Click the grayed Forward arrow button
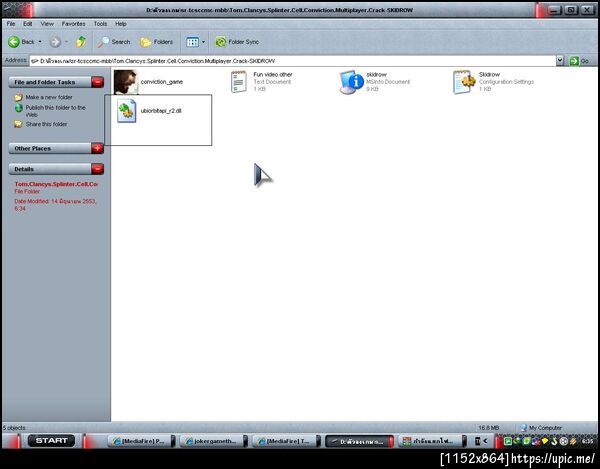The width and height of the screenshot is (600, 469). coord(55,42)
